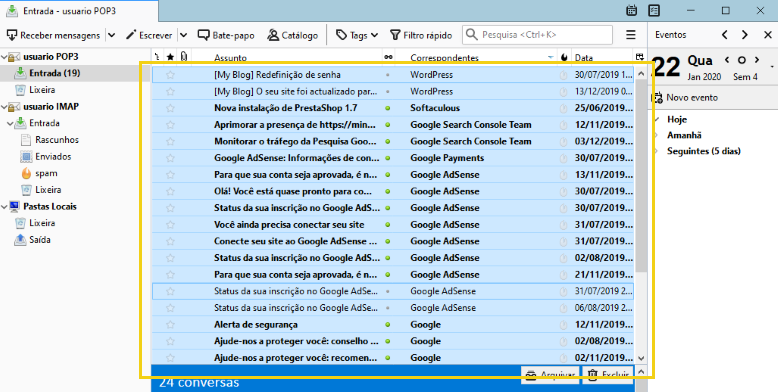
Task: Collapse the Hoje section
Action: pos(657,120)
